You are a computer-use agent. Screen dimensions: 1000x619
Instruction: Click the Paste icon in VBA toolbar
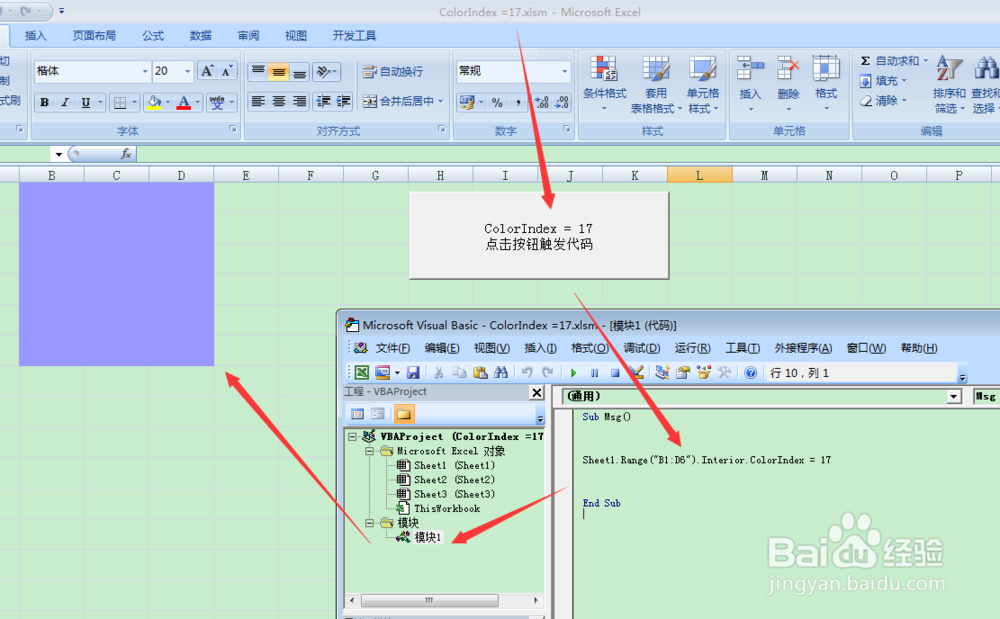(480, 372)
